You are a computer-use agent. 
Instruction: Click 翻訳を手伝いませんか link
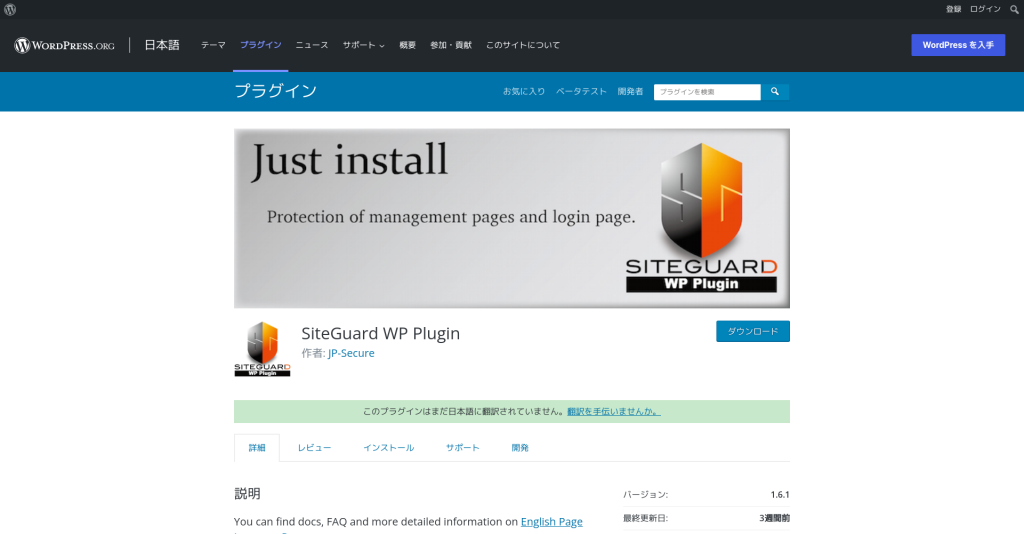click(x=614, y=411)
